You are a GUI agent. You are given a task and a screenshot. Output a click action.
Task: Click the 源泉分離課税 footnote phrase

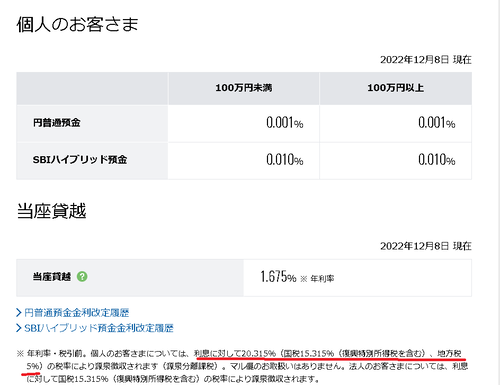tap(191, 366)
